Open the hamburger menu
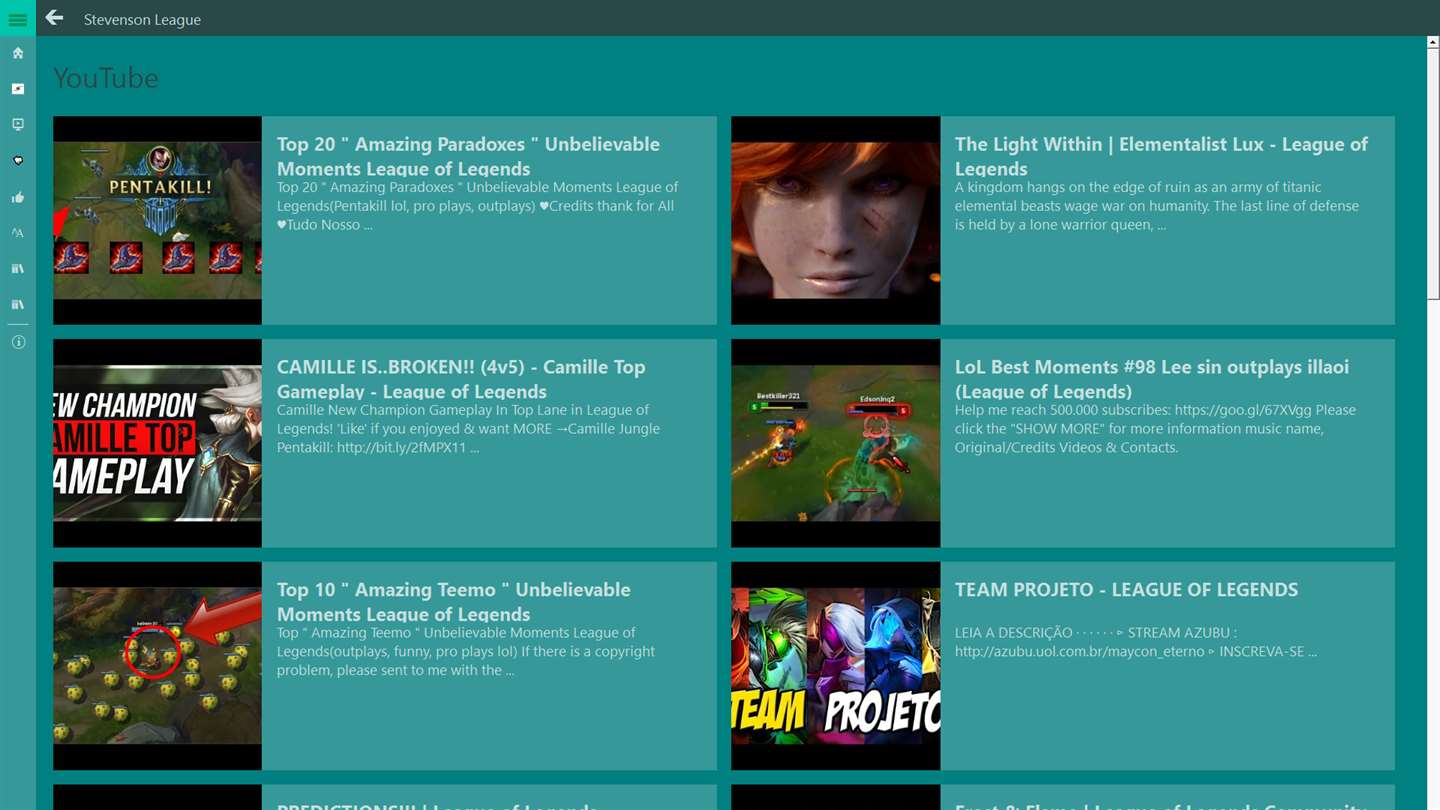Viewport: 1440px width, 810px height. tap(18, 19)
